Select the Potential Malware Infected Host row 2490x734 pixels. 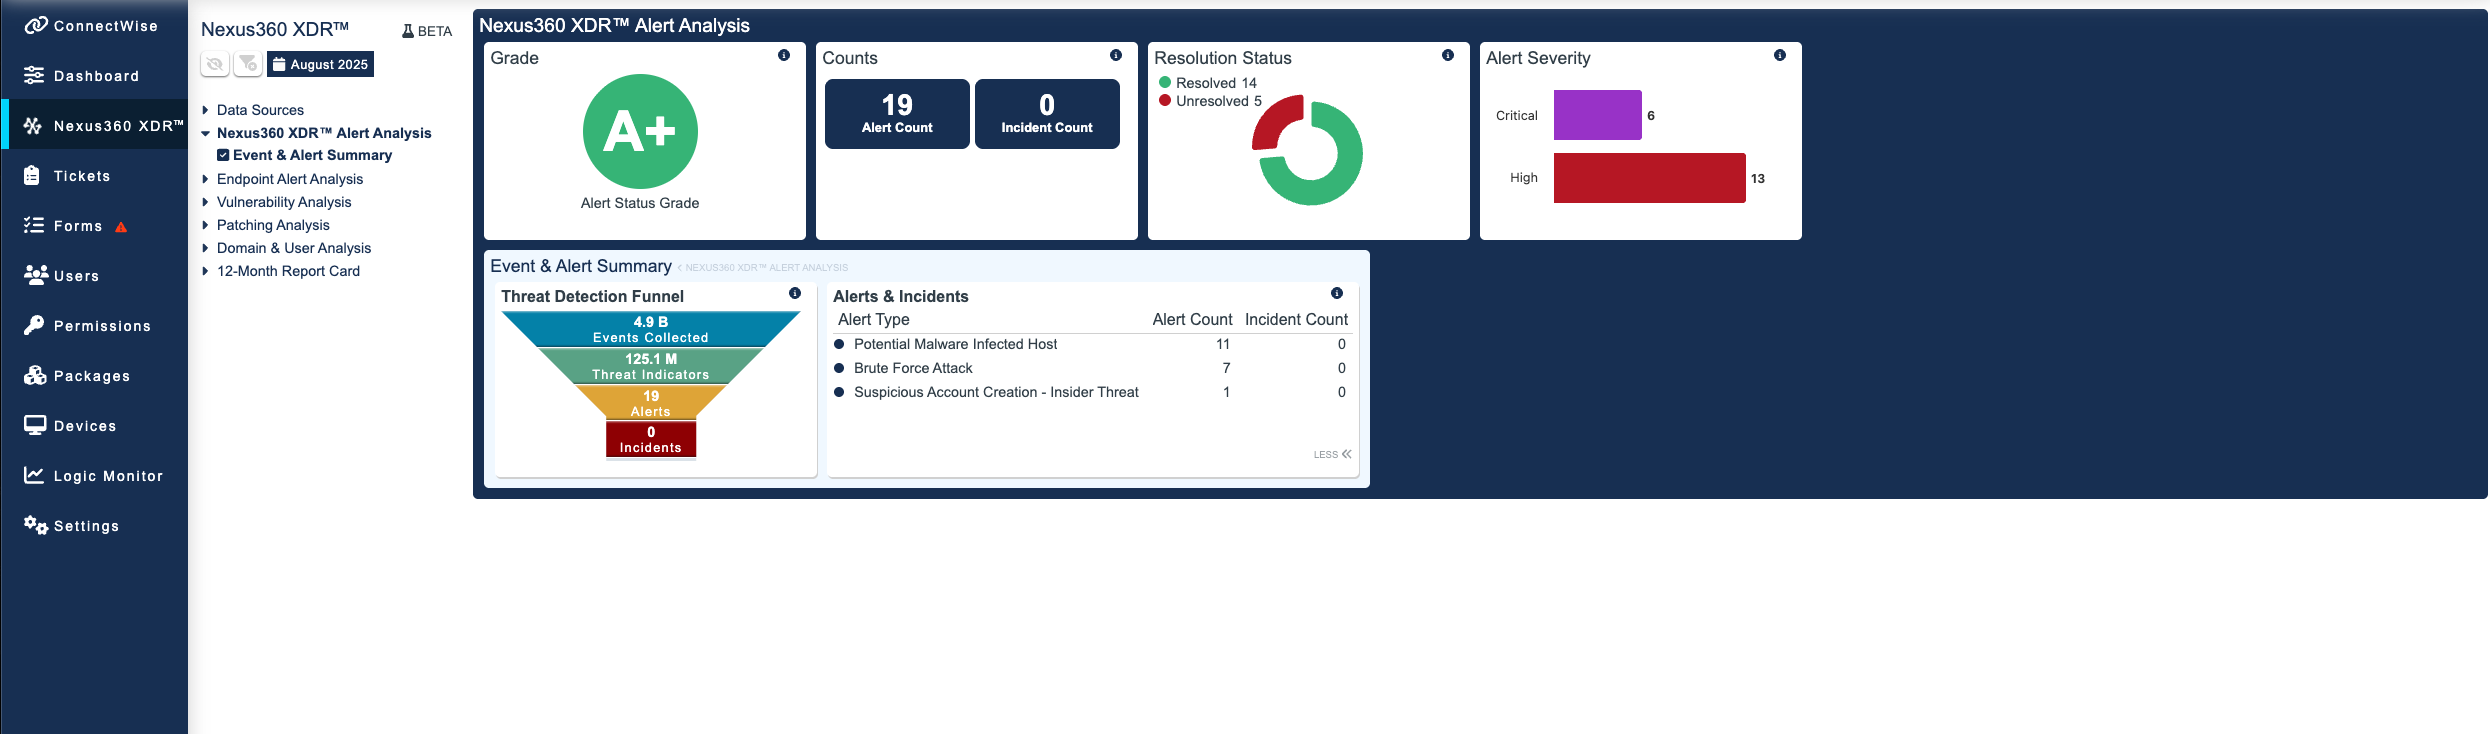1092,344
